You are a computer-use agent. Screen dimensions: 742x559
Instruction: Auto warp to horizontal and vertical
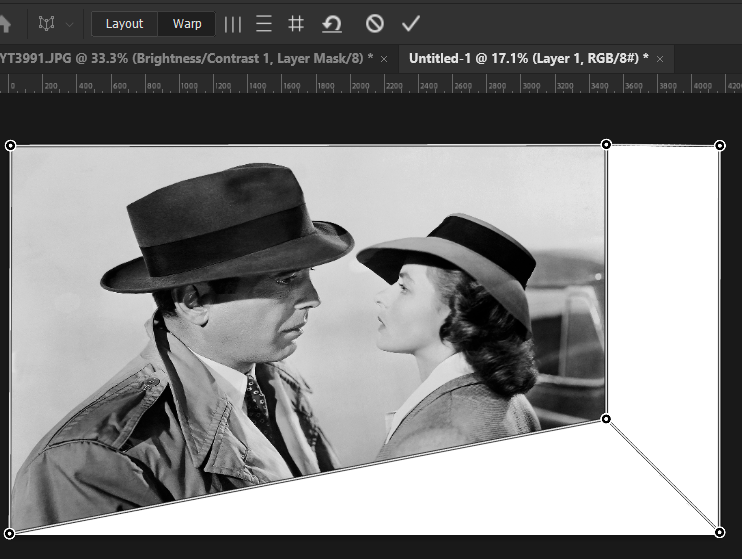click(x=296, y=24)
